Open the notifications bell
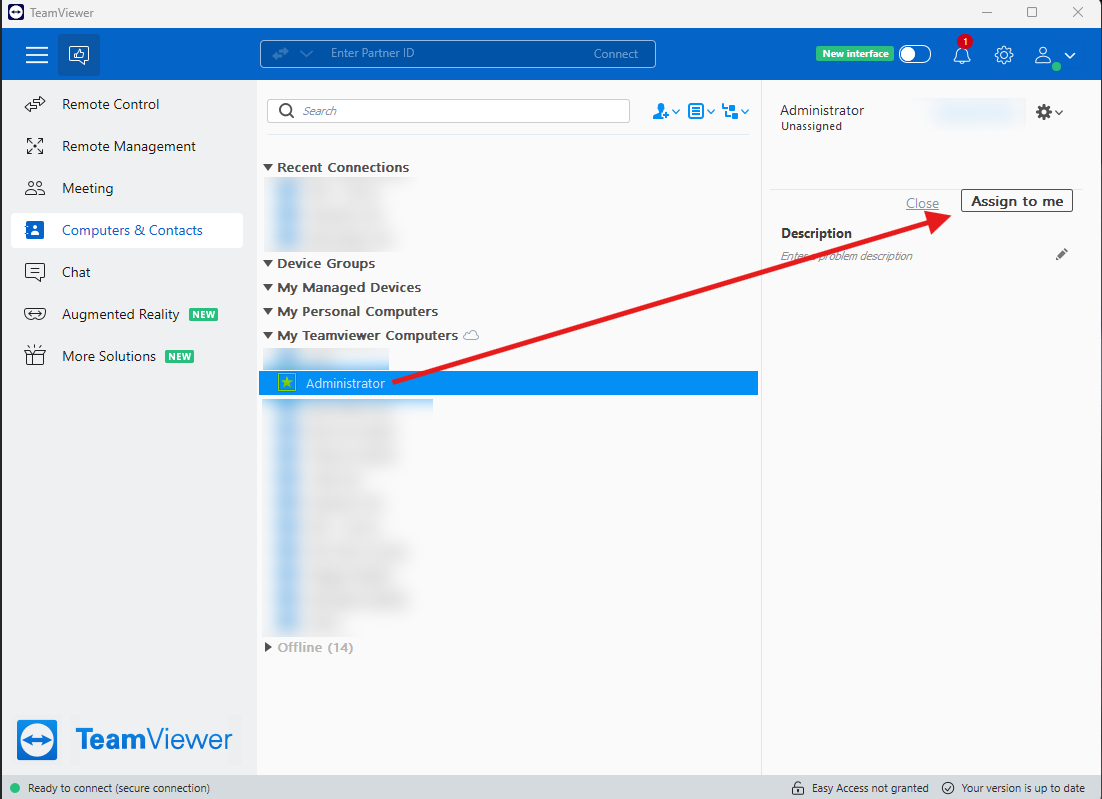The width and height of the screenshot is (1102, 799). pos(962,54)
